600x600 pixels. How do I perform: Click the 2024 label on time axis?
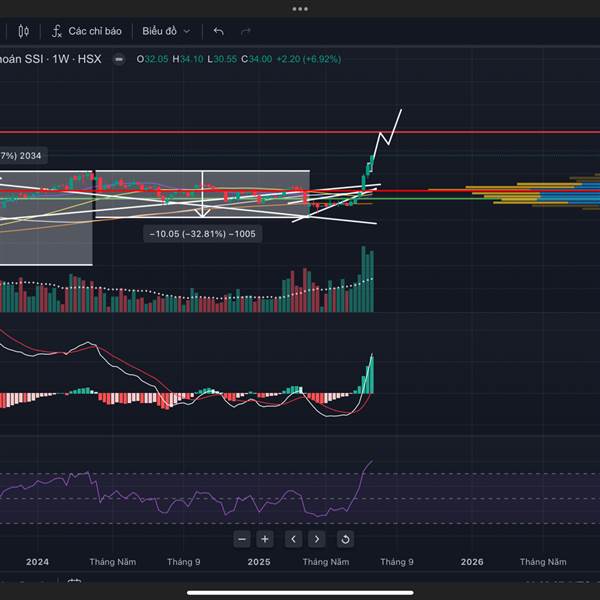coord(37,562)
